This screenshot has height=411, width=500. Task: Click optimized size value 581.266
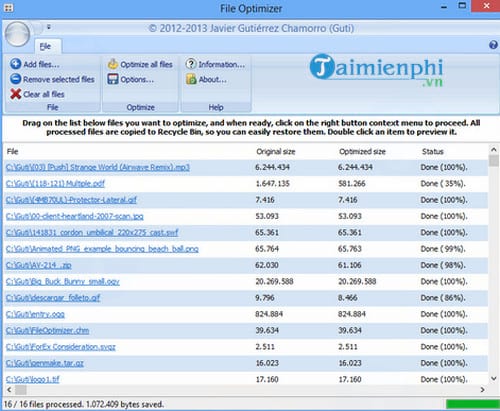352,184
